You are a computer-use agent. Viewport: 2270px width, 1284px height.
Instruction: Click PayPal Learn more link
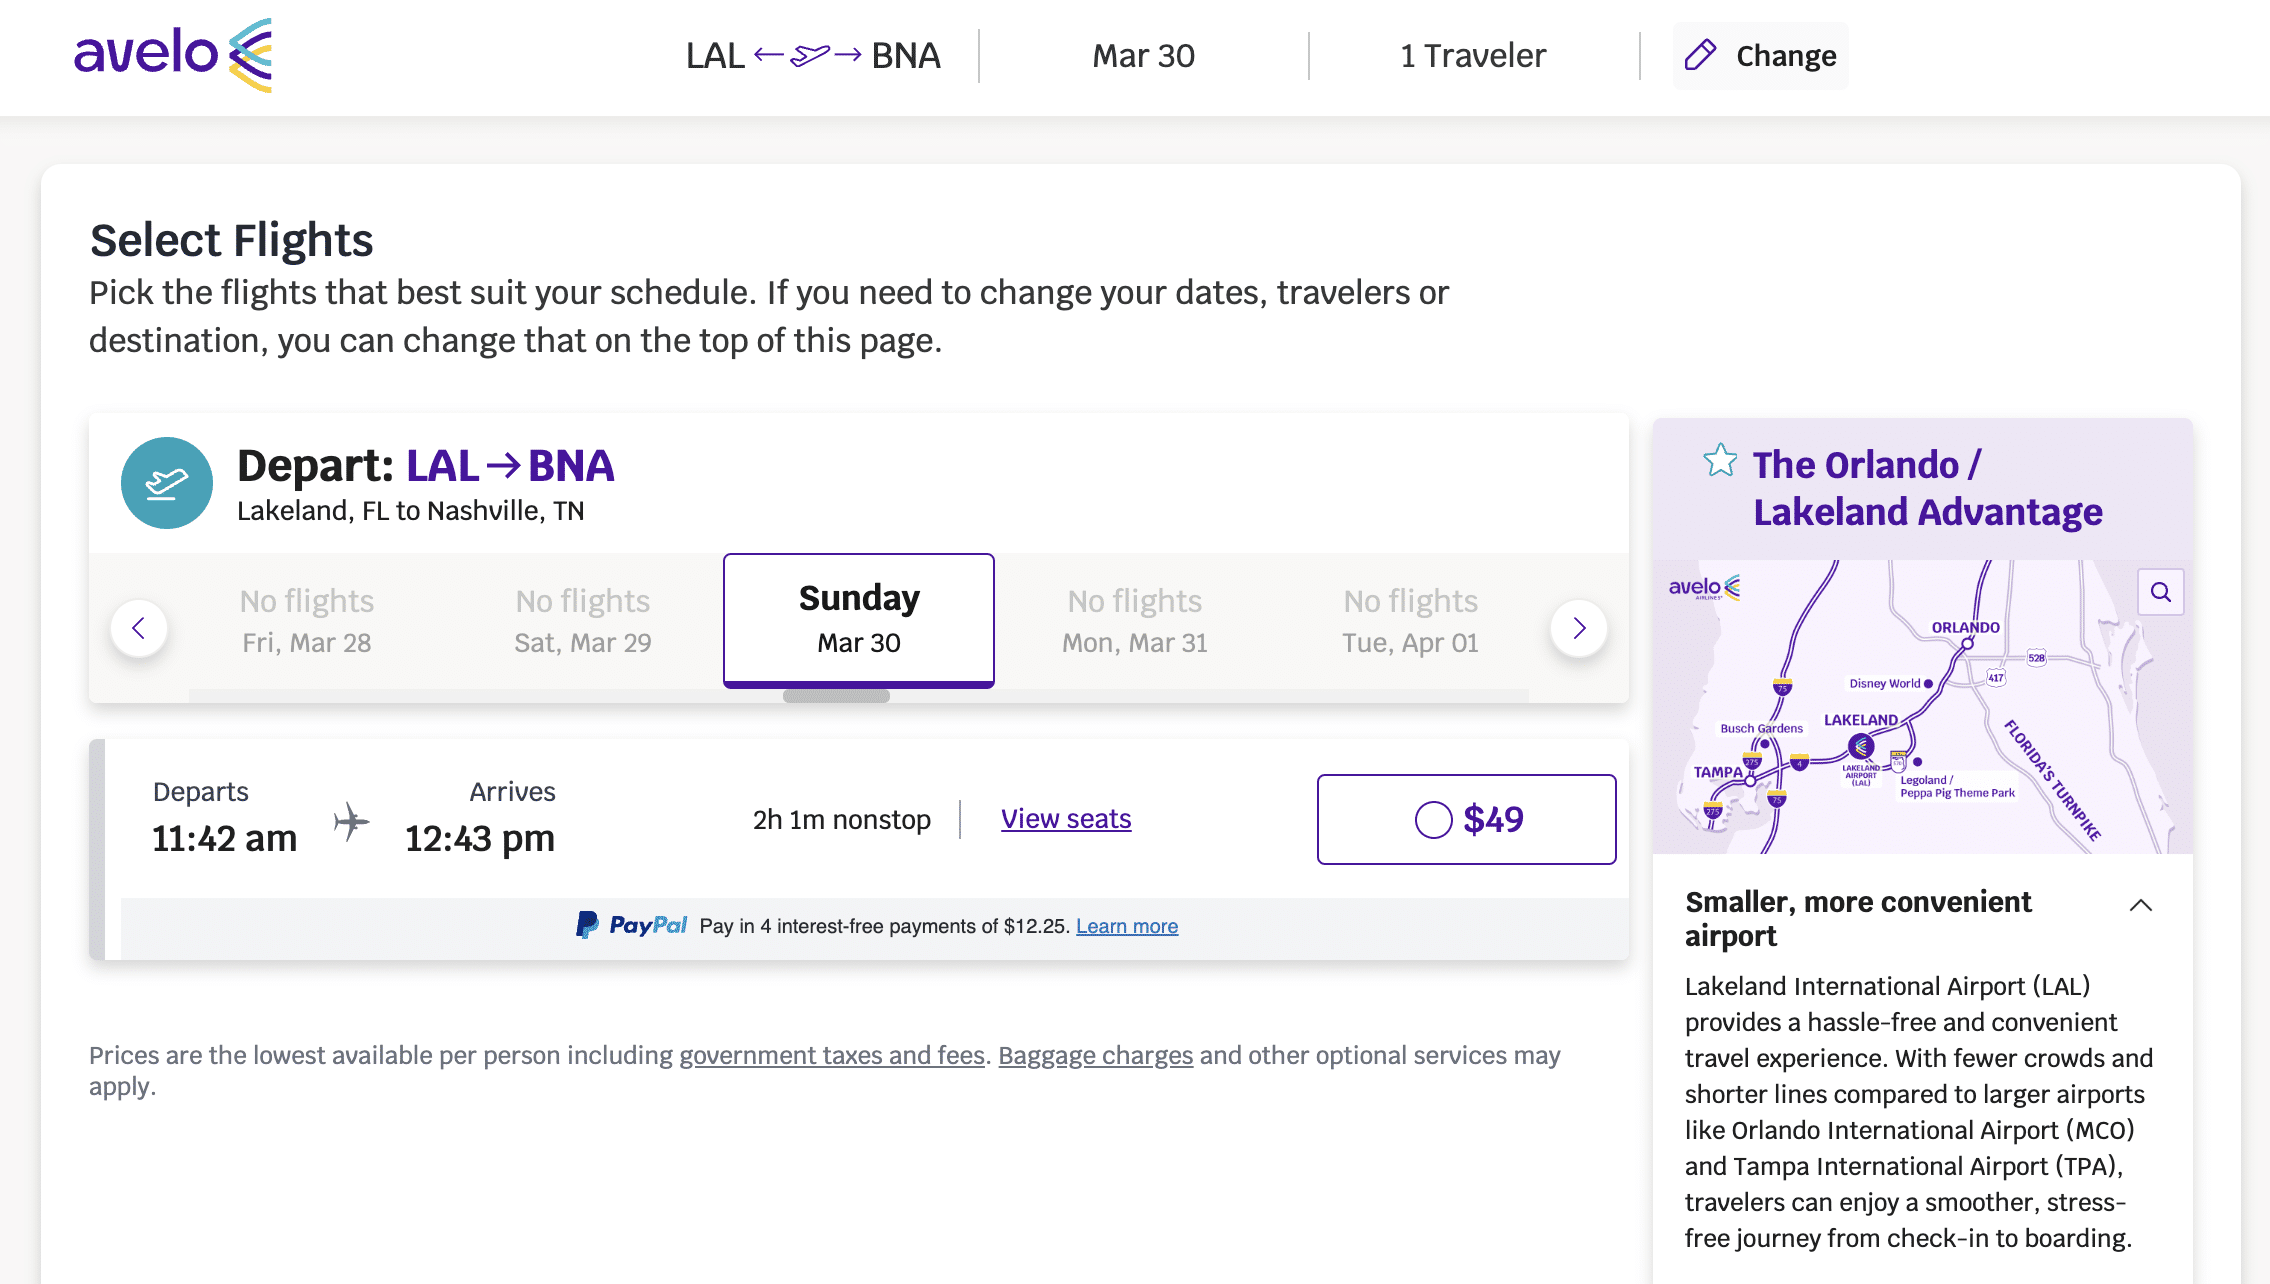point(1127,926)
